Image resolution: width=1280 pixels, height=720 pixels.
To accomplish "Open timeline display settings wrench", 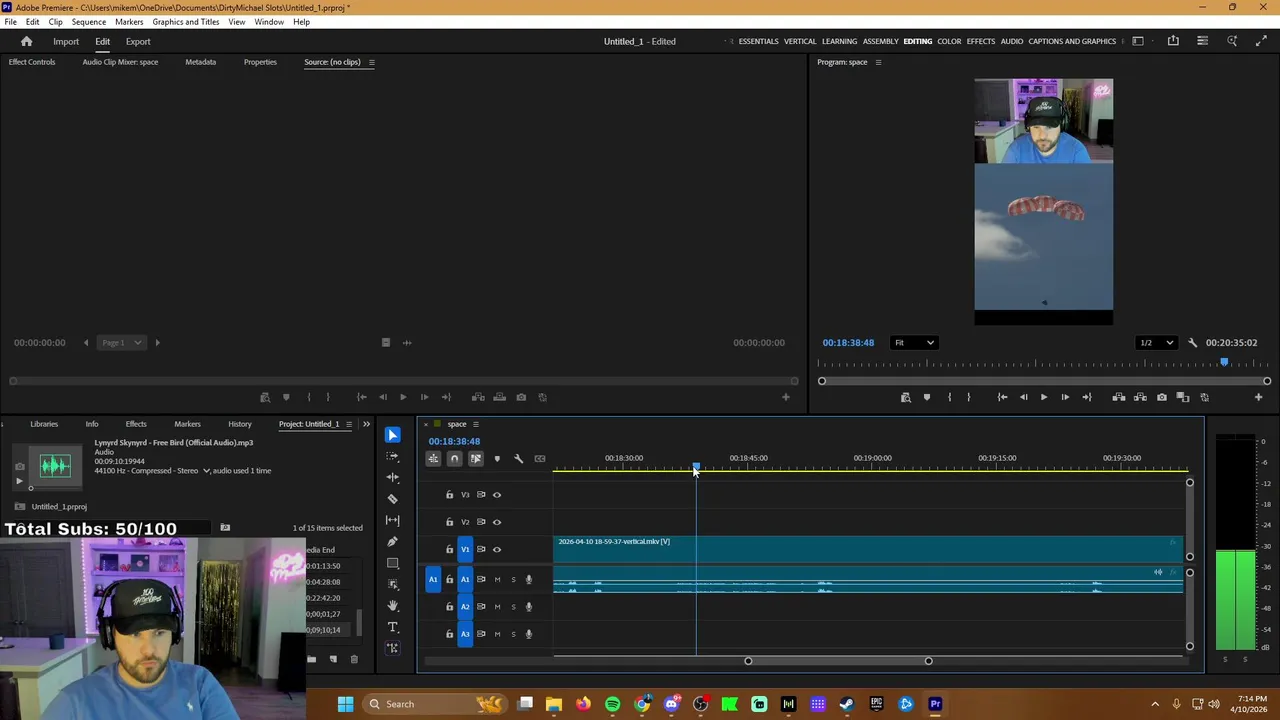I will 518,459.
